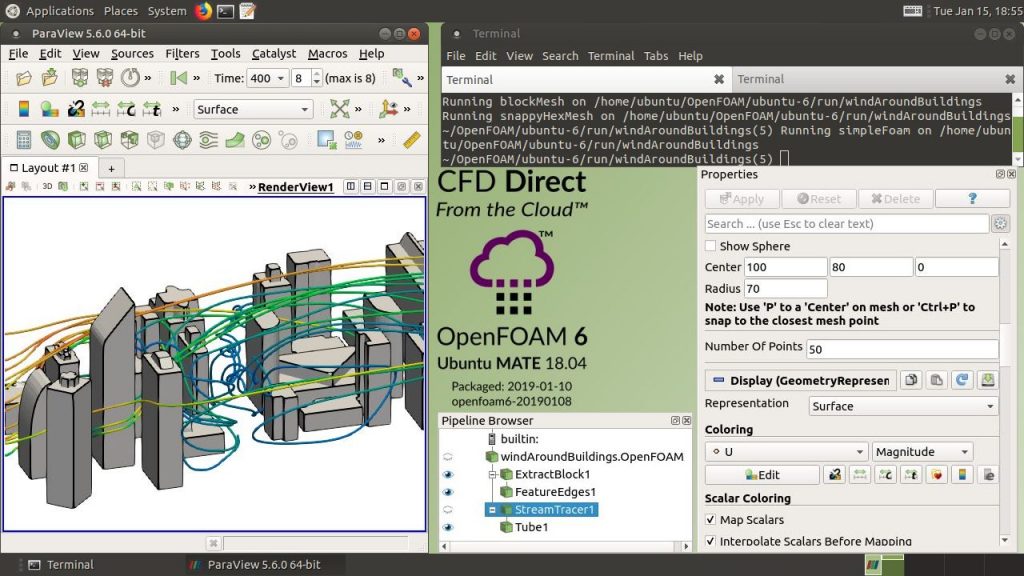Apply the Warp By Vector filter icon
Screen dimensions: 1024x576
[x=235, y=140]
